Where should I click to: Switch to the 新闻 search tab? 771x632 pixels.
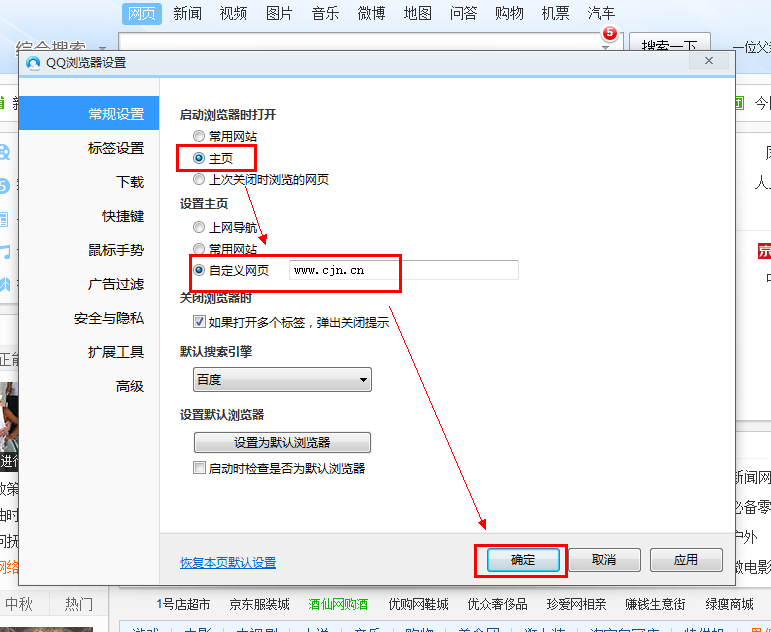pos(187,13)
